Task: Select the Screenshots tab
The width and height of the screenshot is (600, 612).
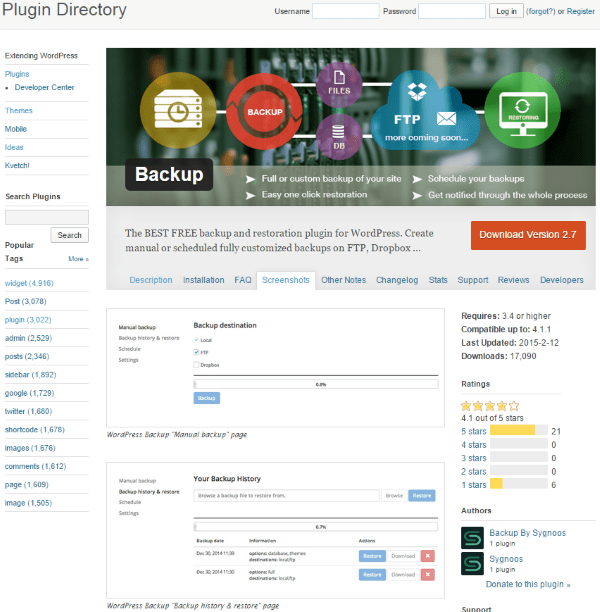Action: tap(286, 280)
